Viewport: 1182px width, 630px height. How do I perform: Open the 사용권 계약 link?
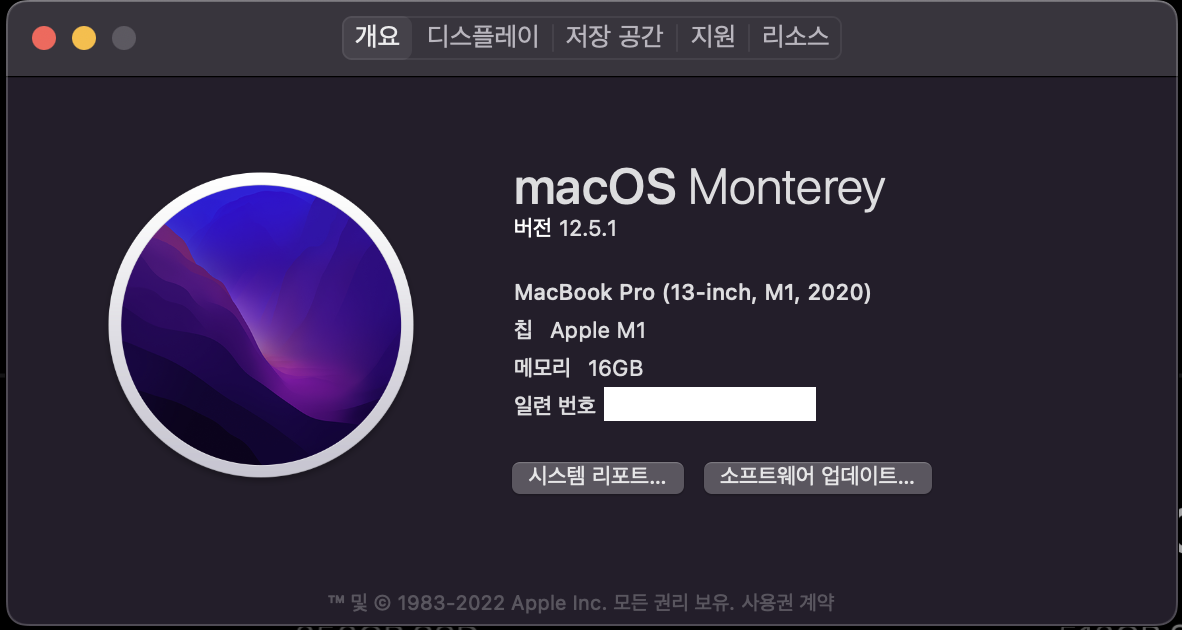click(788, 603)
